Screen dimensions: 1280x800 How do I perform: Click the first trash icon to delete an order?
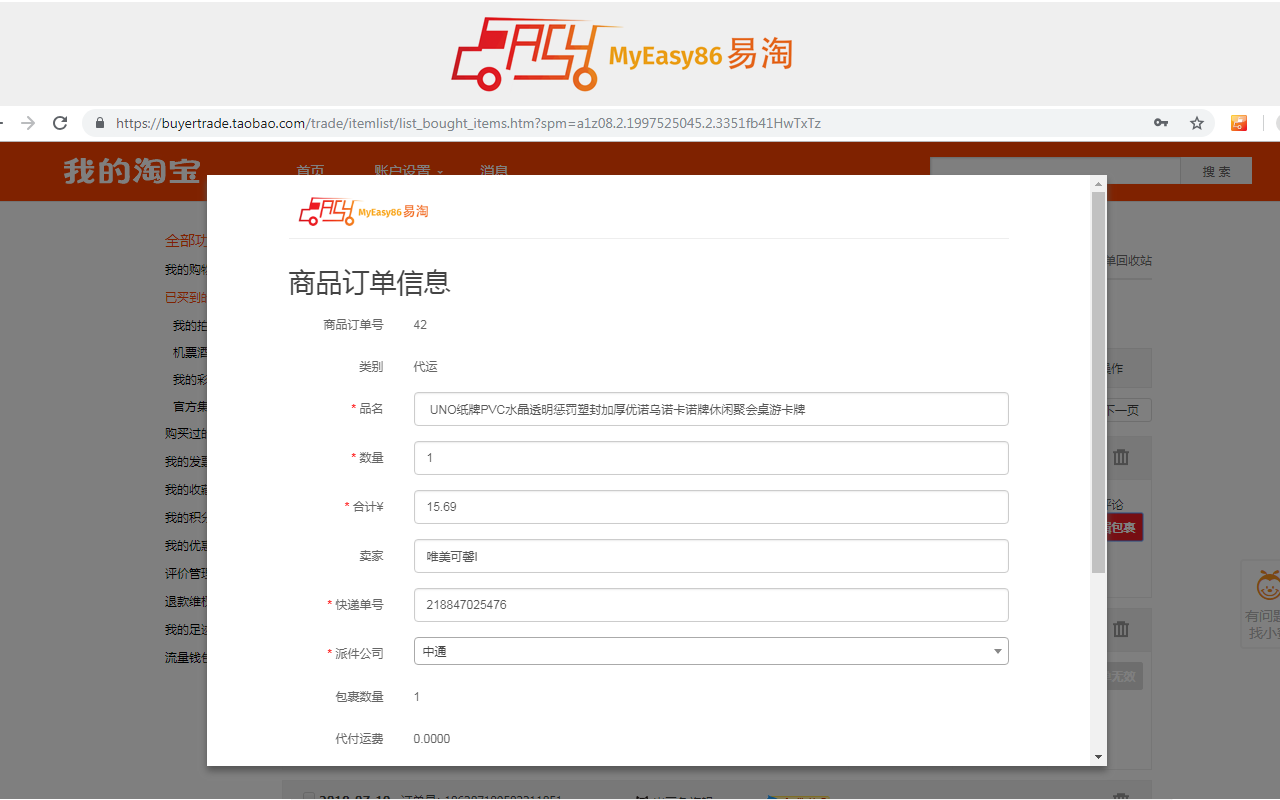pos(1121,457)
